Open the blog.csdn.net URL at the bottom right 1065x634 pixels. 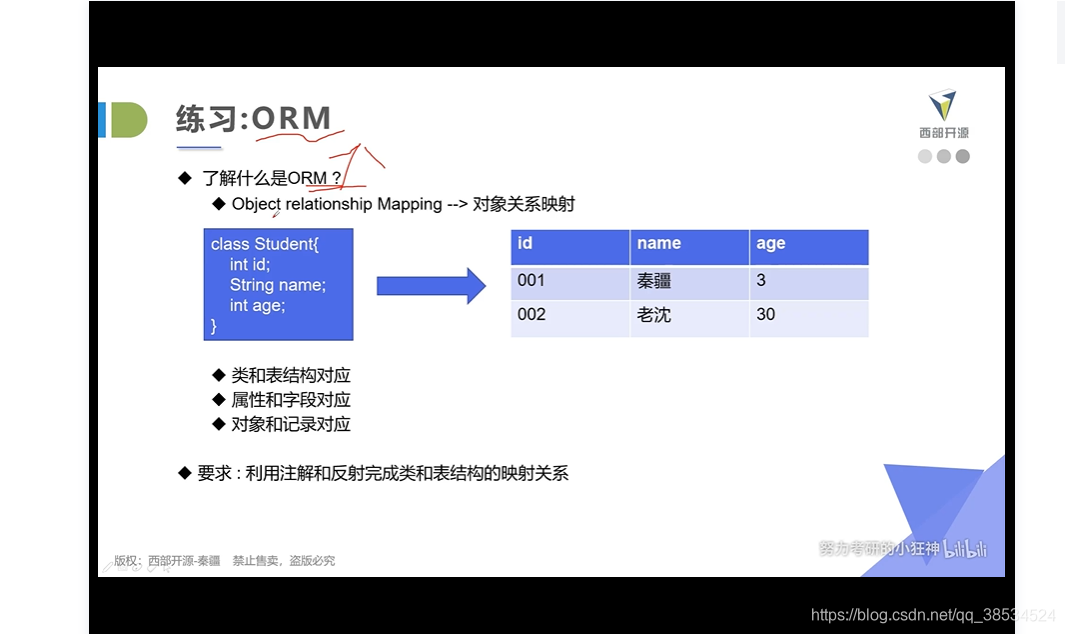[933, 615]
